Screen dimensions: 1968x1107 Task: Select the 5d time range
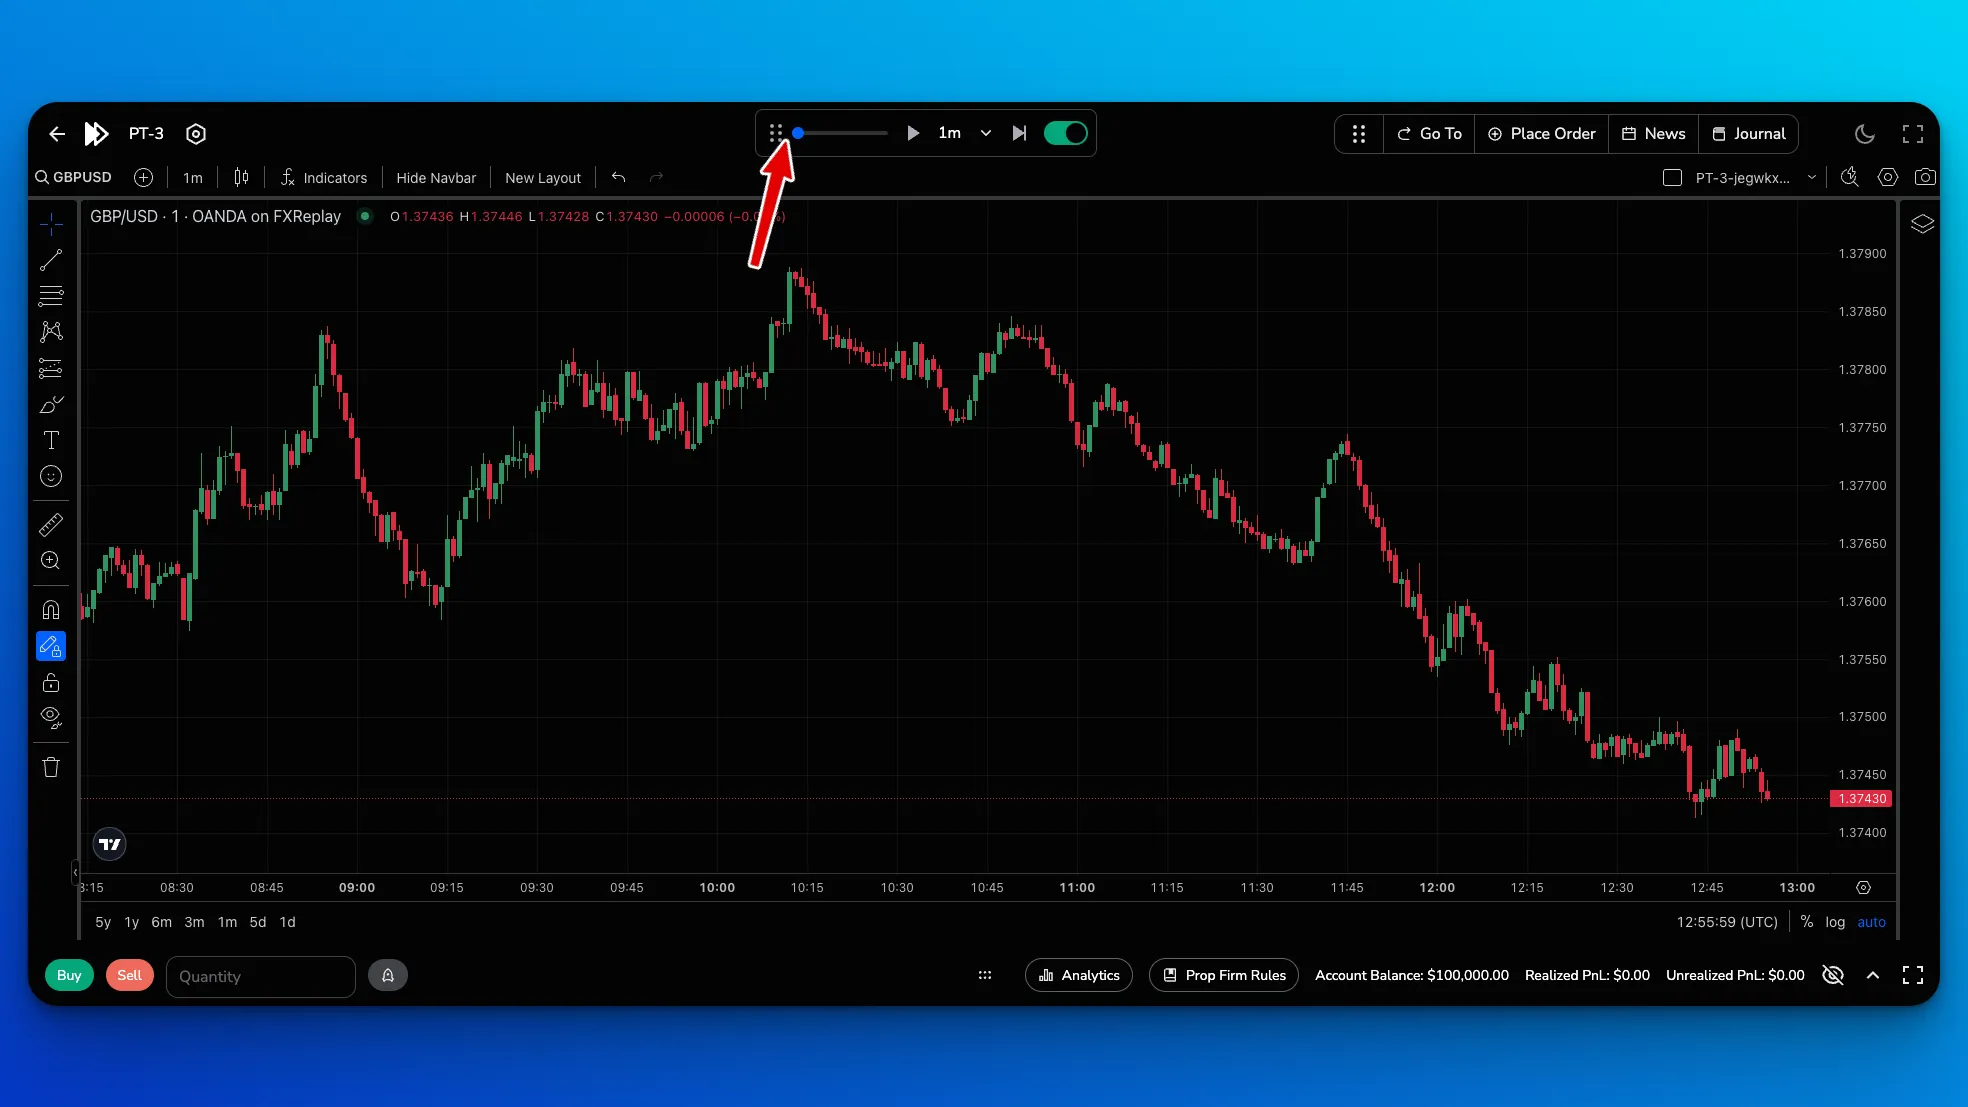click(258, 922)
